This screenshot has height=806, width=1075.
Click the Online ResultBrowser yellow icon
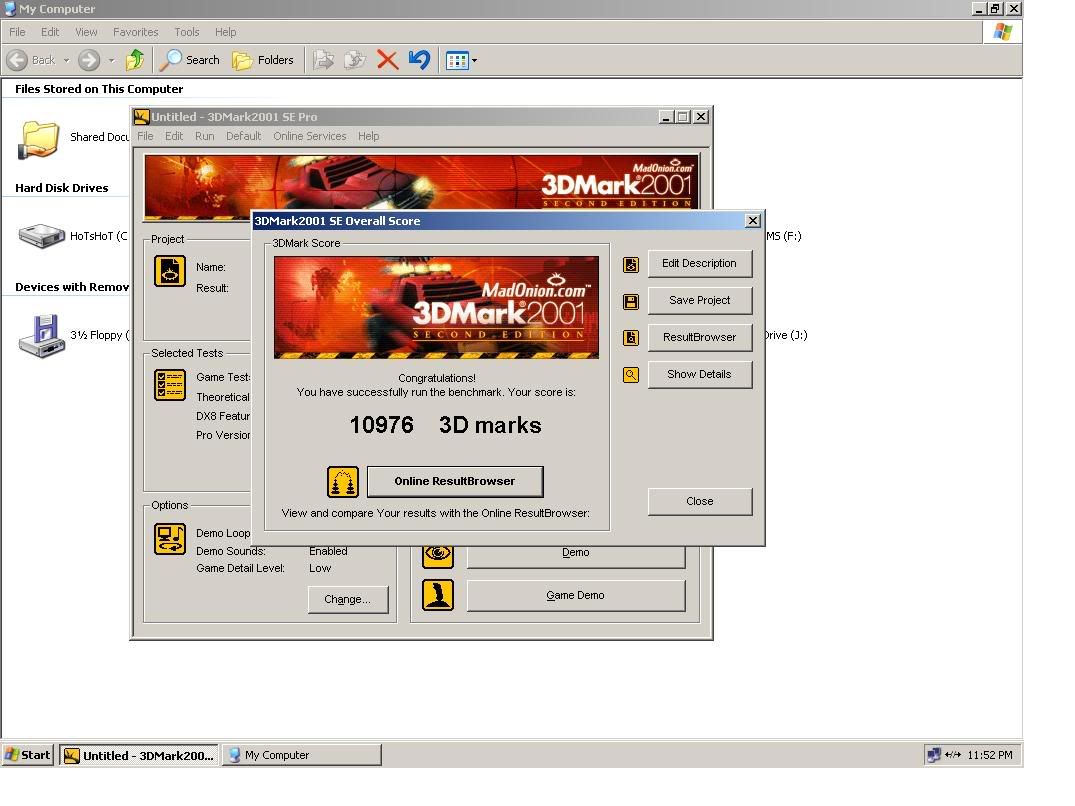[x=343, y=482]
